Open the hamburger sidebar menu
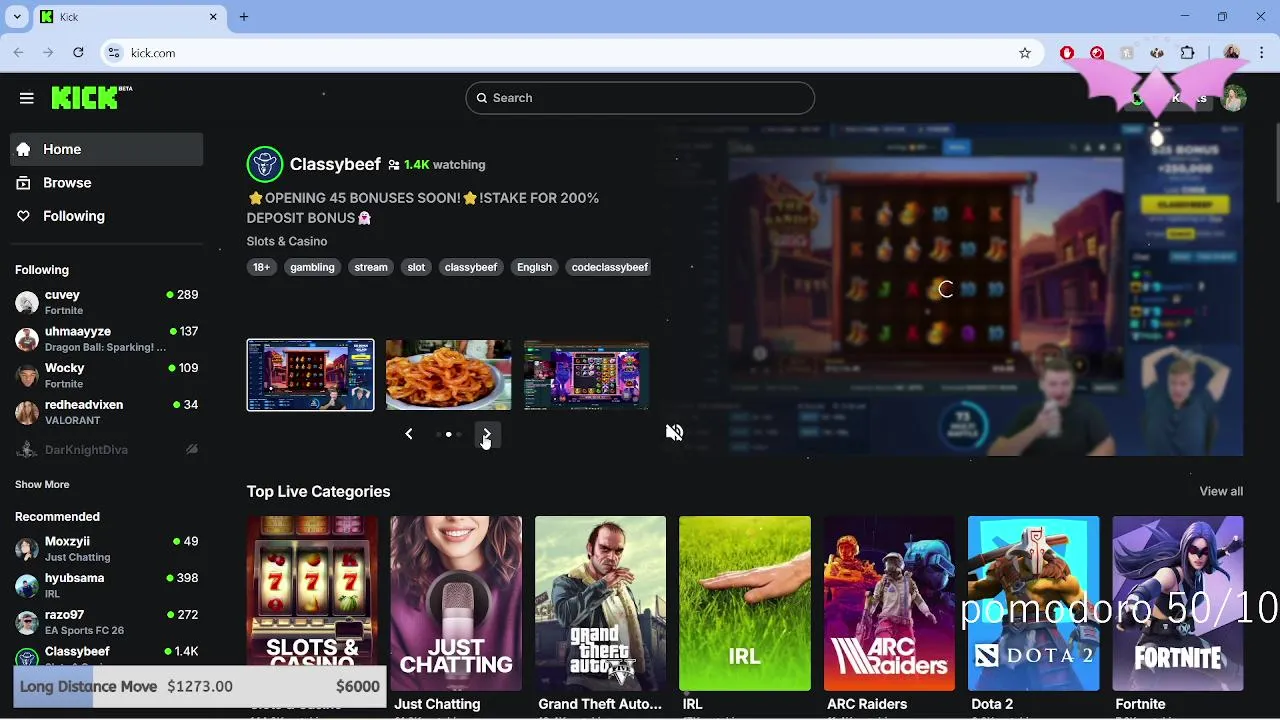 coord(27,98)
